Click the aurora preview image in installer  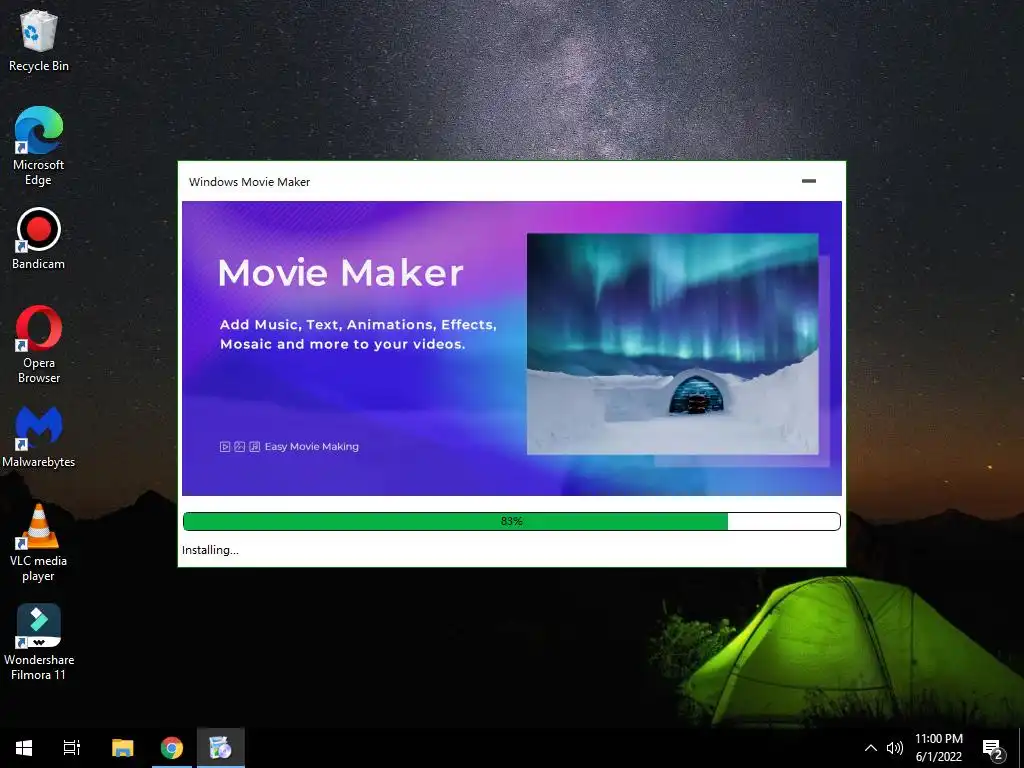[x=673, y=344]
